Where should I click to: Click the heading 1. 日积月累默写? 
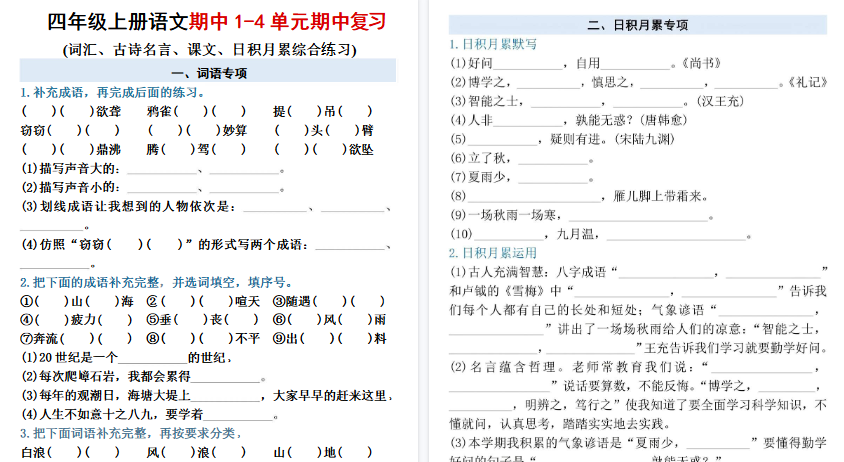pos(494,44)
